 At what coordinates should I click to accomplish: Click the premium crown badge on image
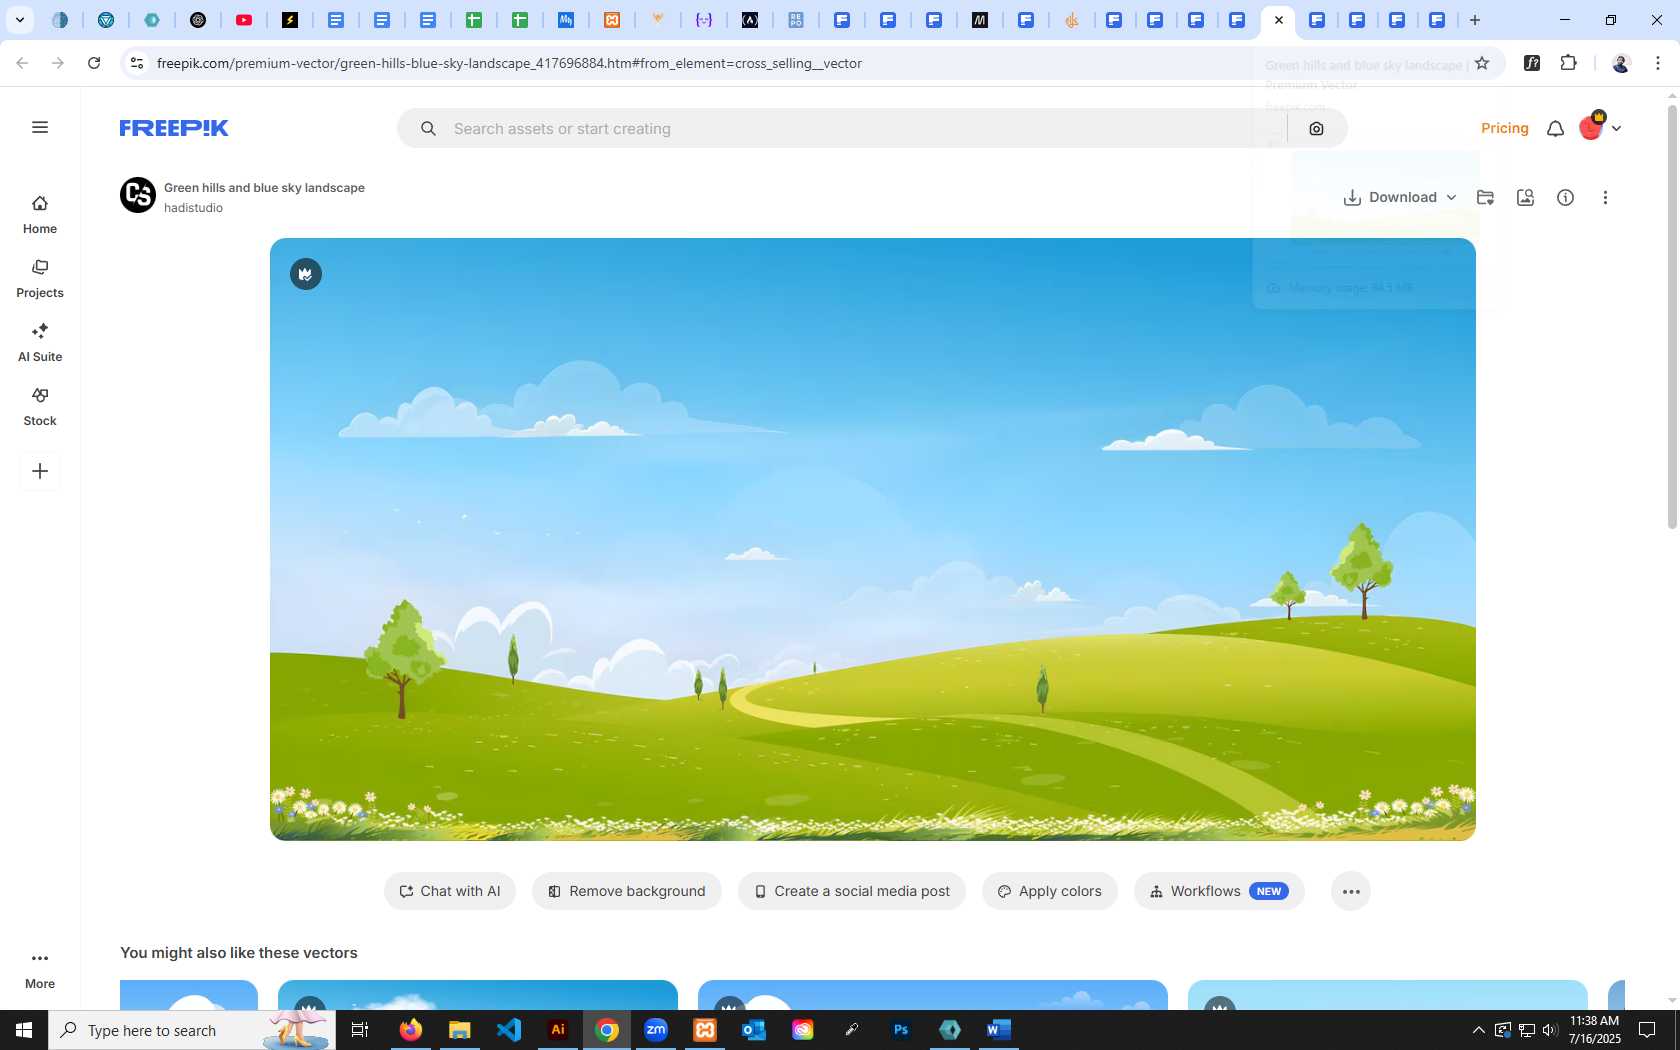(306, 274)
